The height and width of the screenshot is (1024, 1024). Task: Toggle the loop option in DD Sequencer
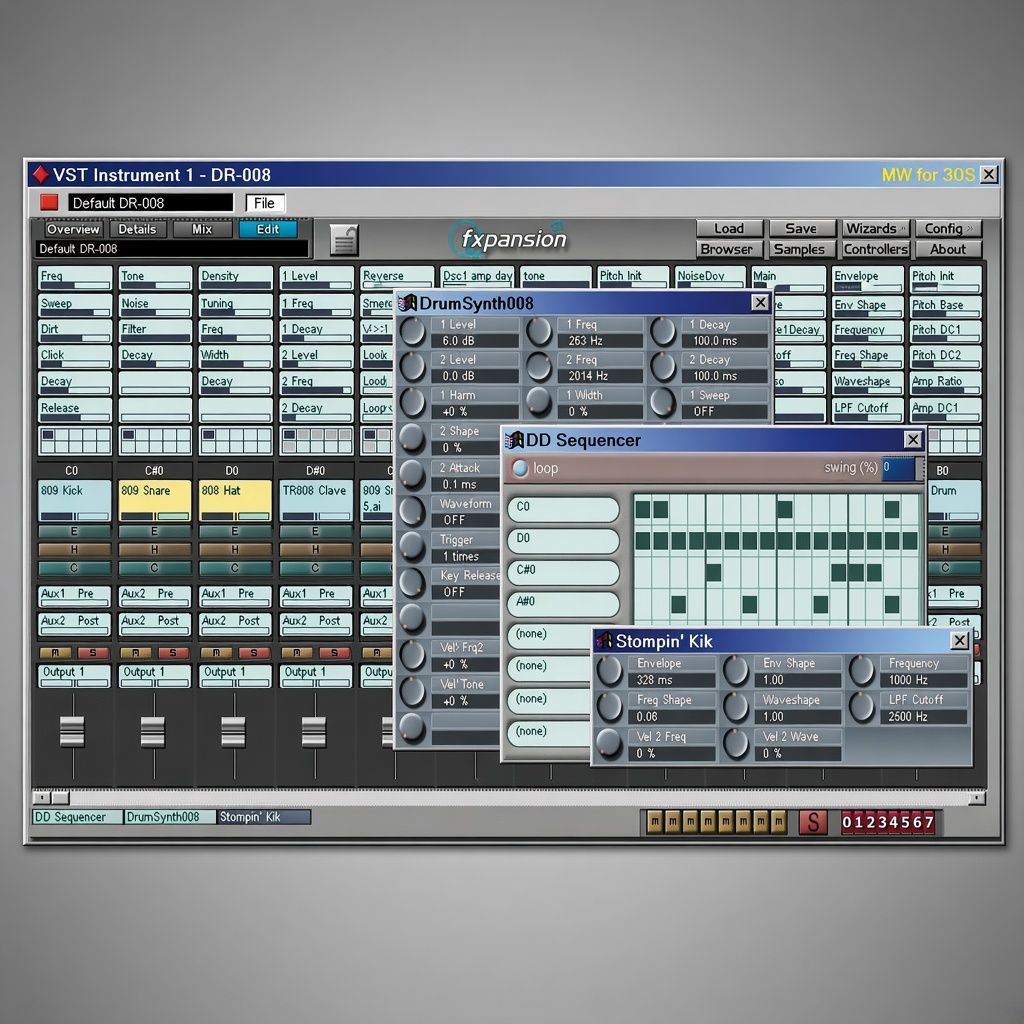pos(520,468)
